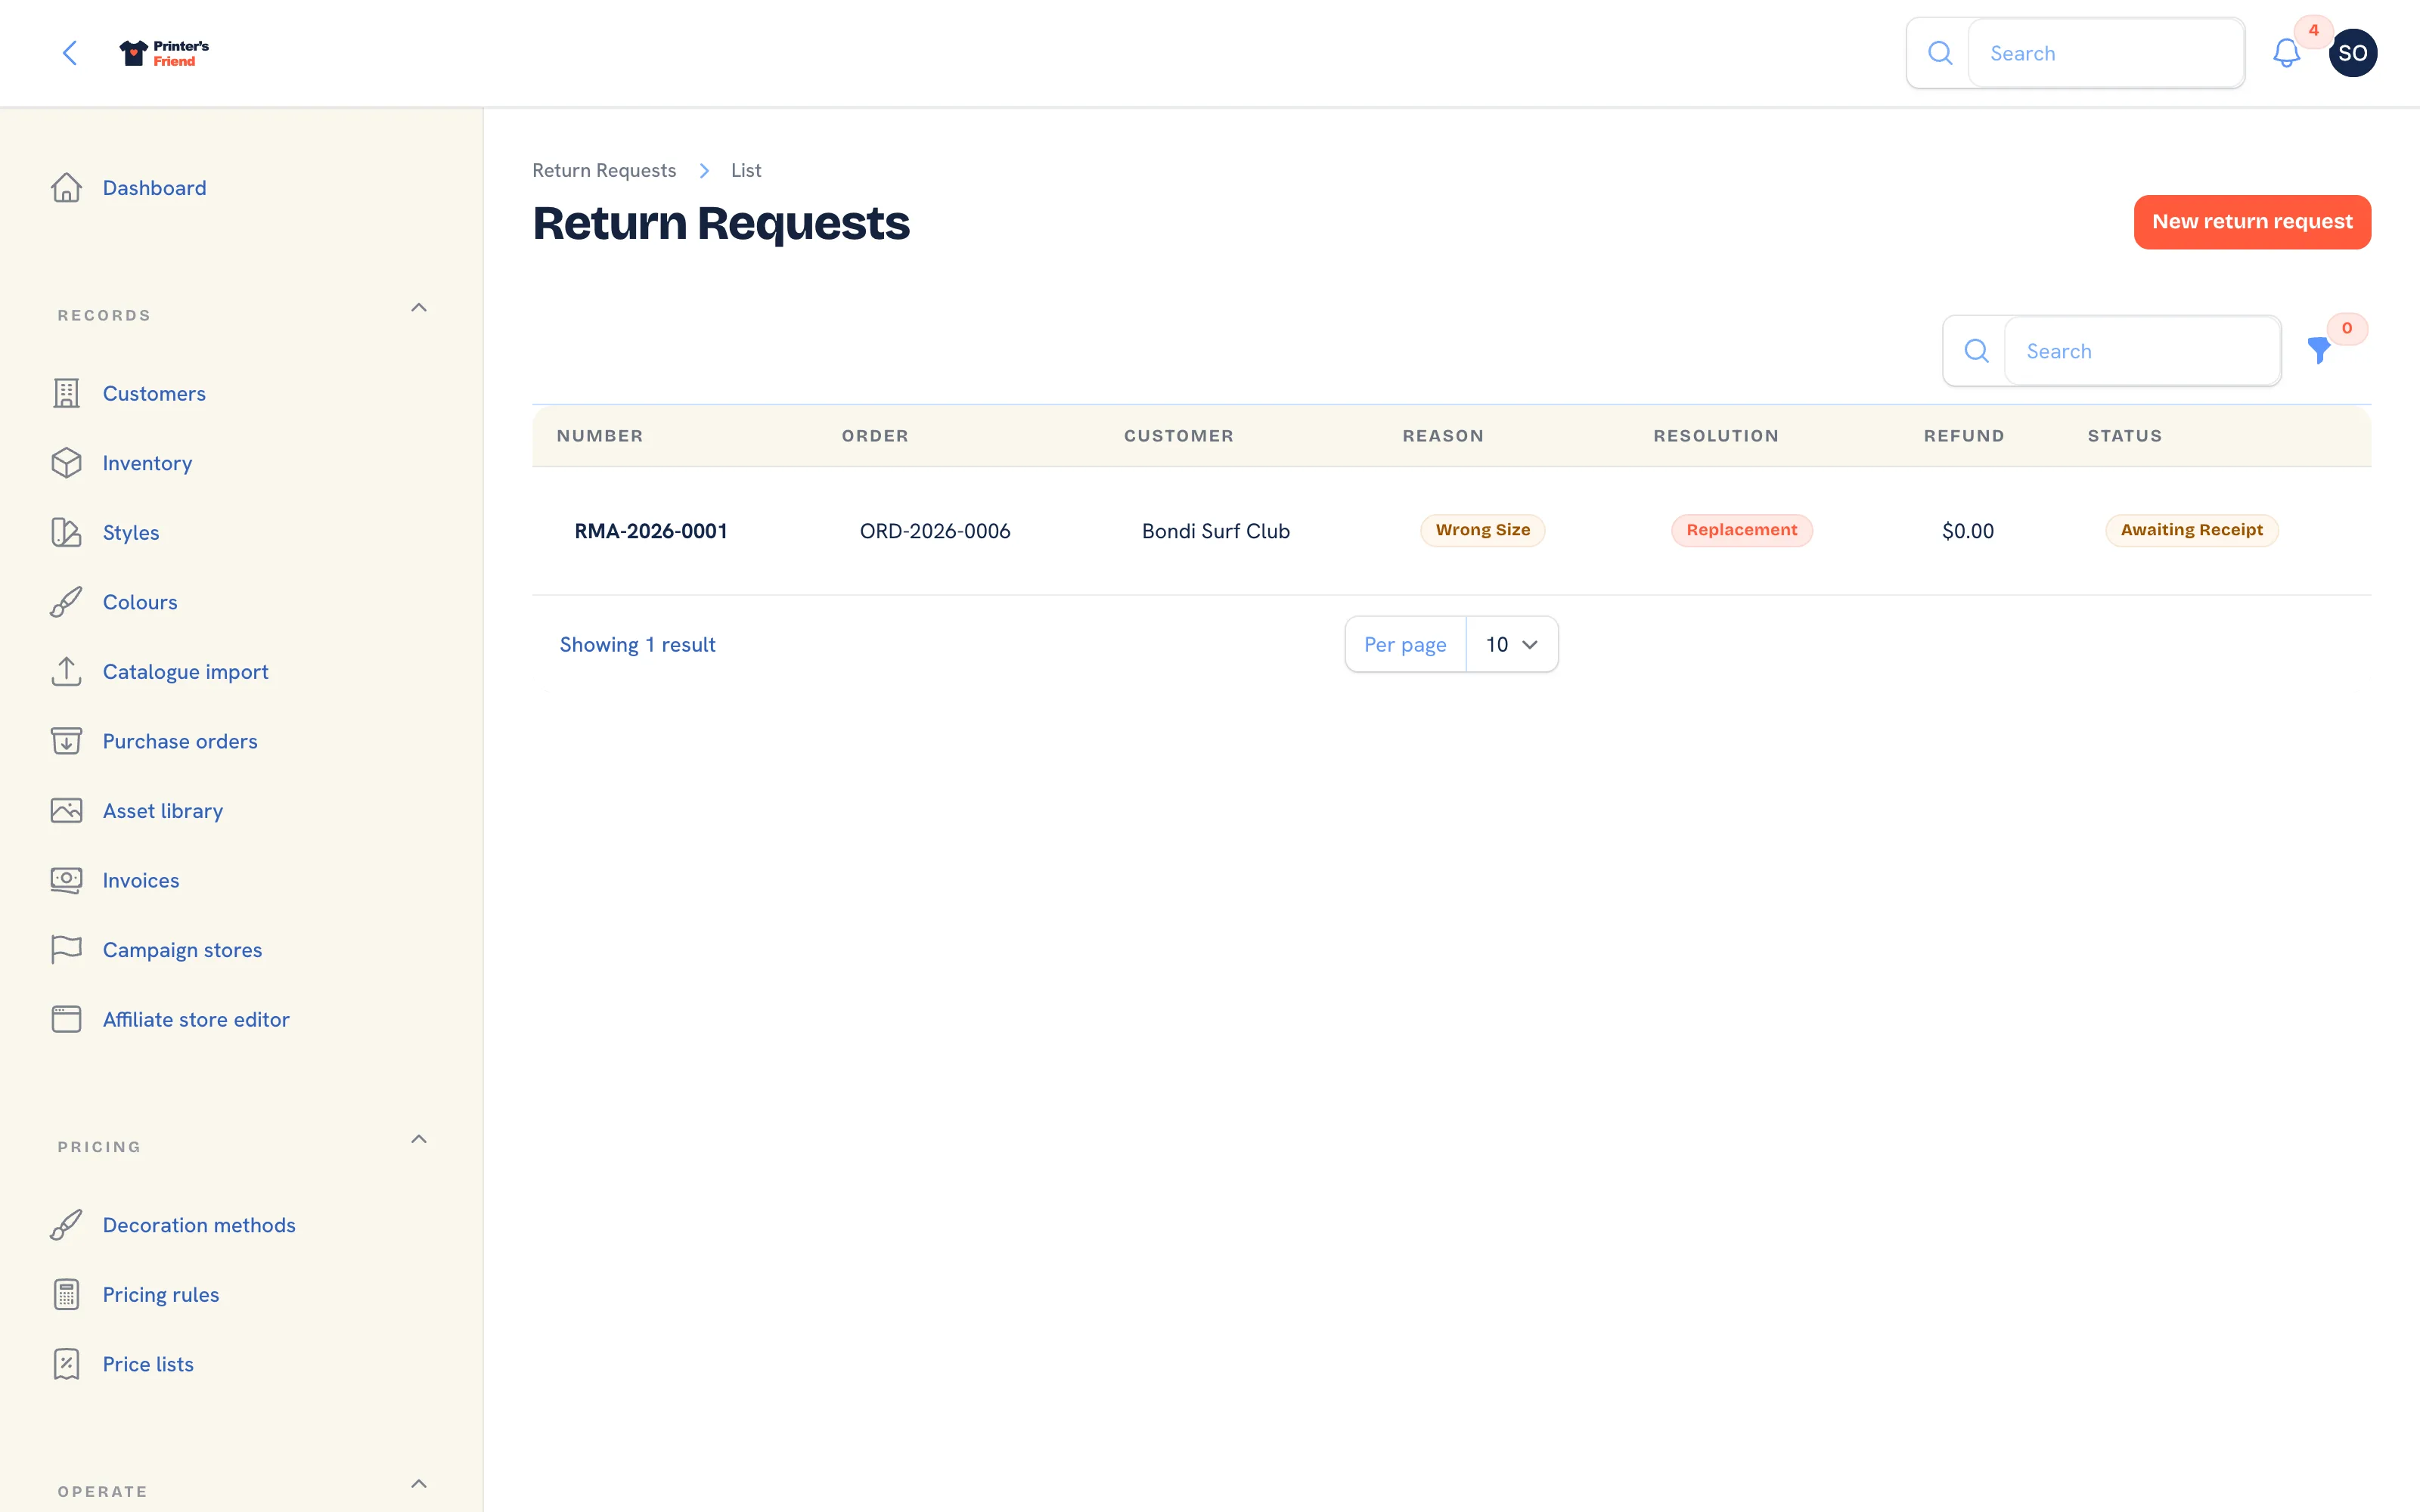Click the Bondi Surf Club customer cell
2420x1512 pixels.
[1216, 531]
